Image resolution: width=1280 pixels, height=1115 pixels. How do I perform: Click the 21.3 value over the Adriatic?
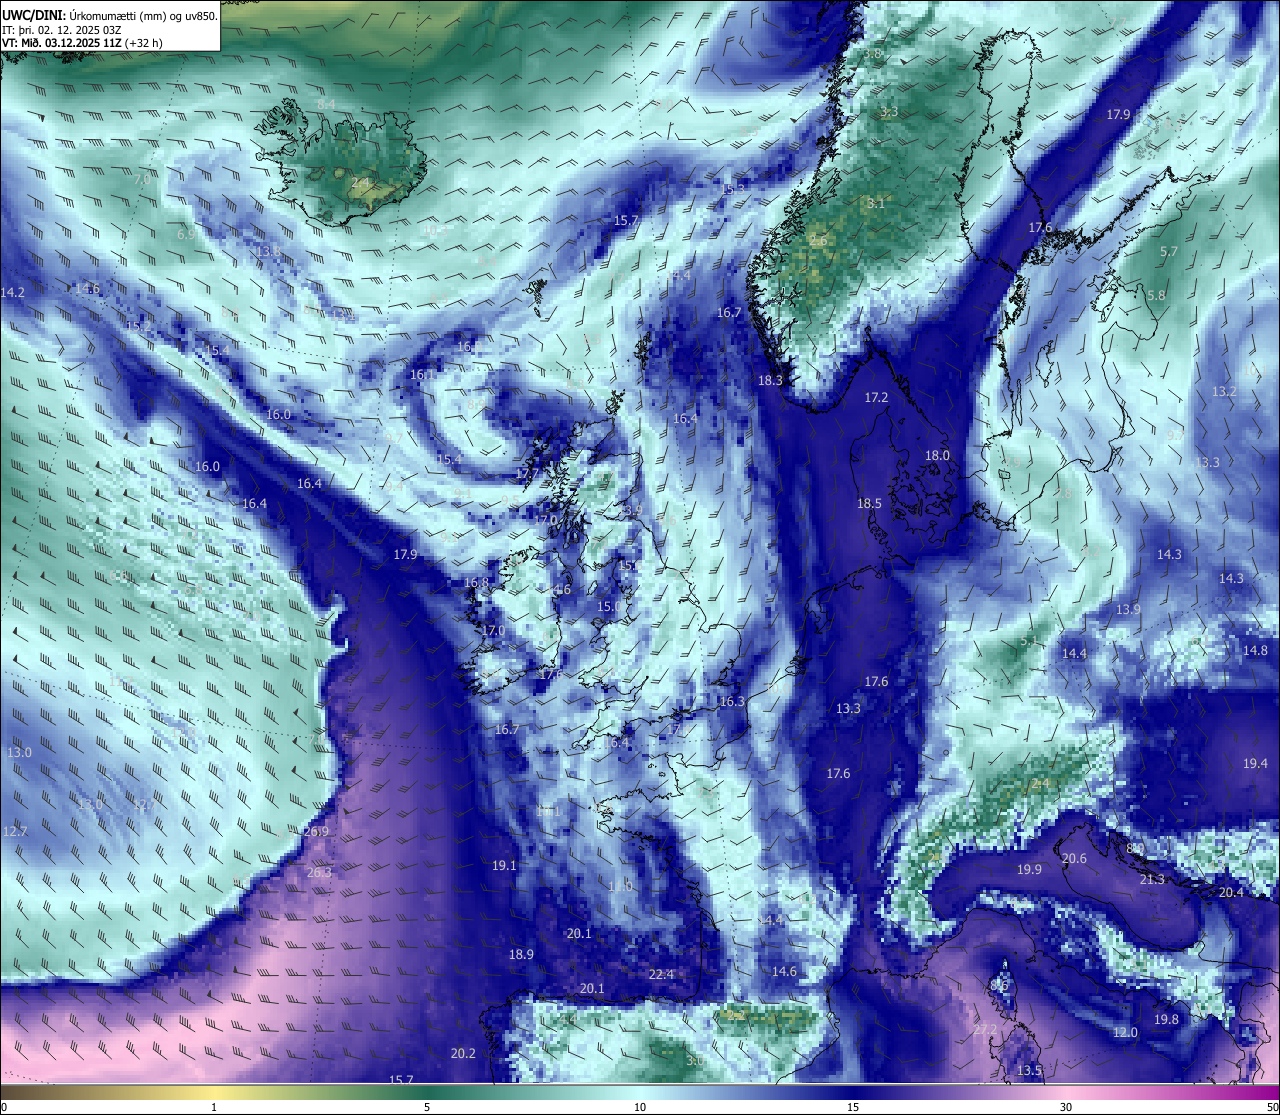(x=1152, y=880)
